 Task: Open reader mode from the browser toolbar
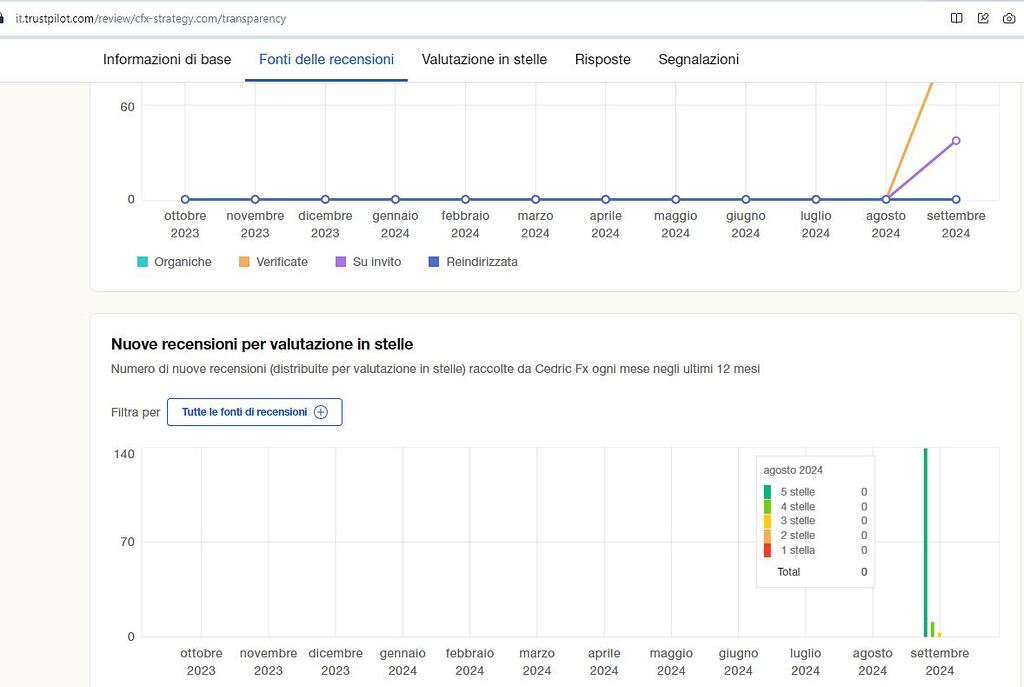pyautogui.click(x=956, y=18)
